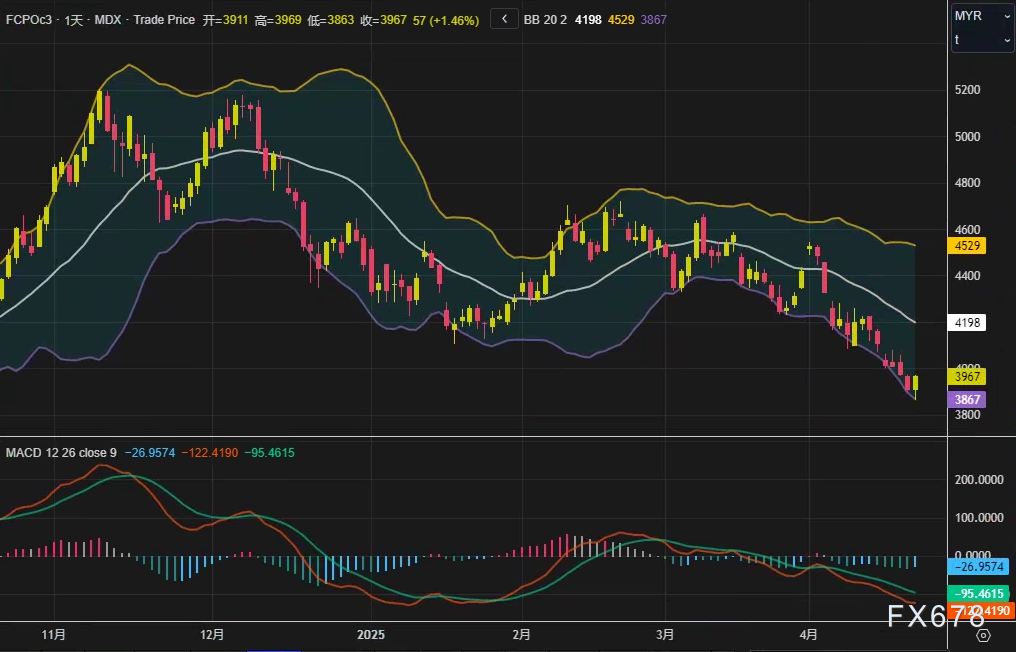
Task: Click the 12月 label on time axis
Action: (212, 635)
